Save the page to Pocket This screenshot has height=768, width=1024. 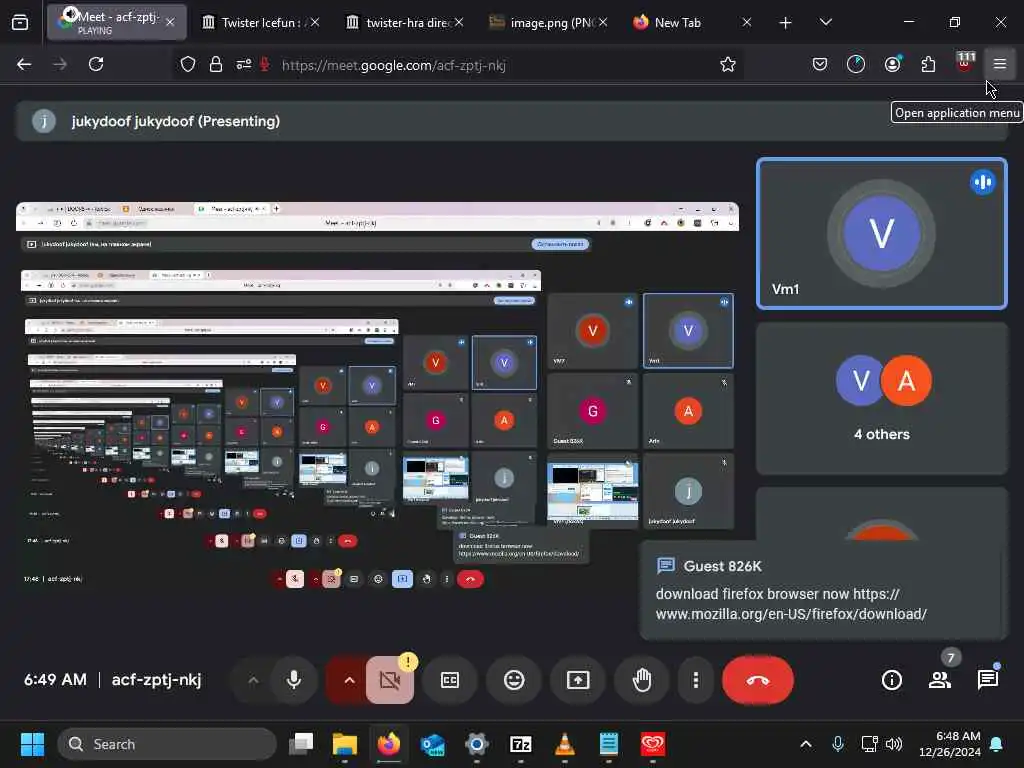(x=820, y=64)
